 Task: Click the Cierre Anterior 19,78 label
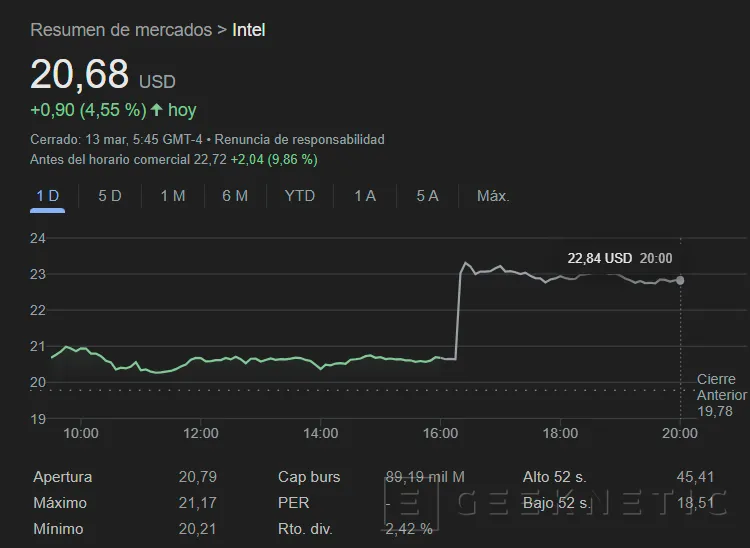pyautogui.click(x=716, y=395)
